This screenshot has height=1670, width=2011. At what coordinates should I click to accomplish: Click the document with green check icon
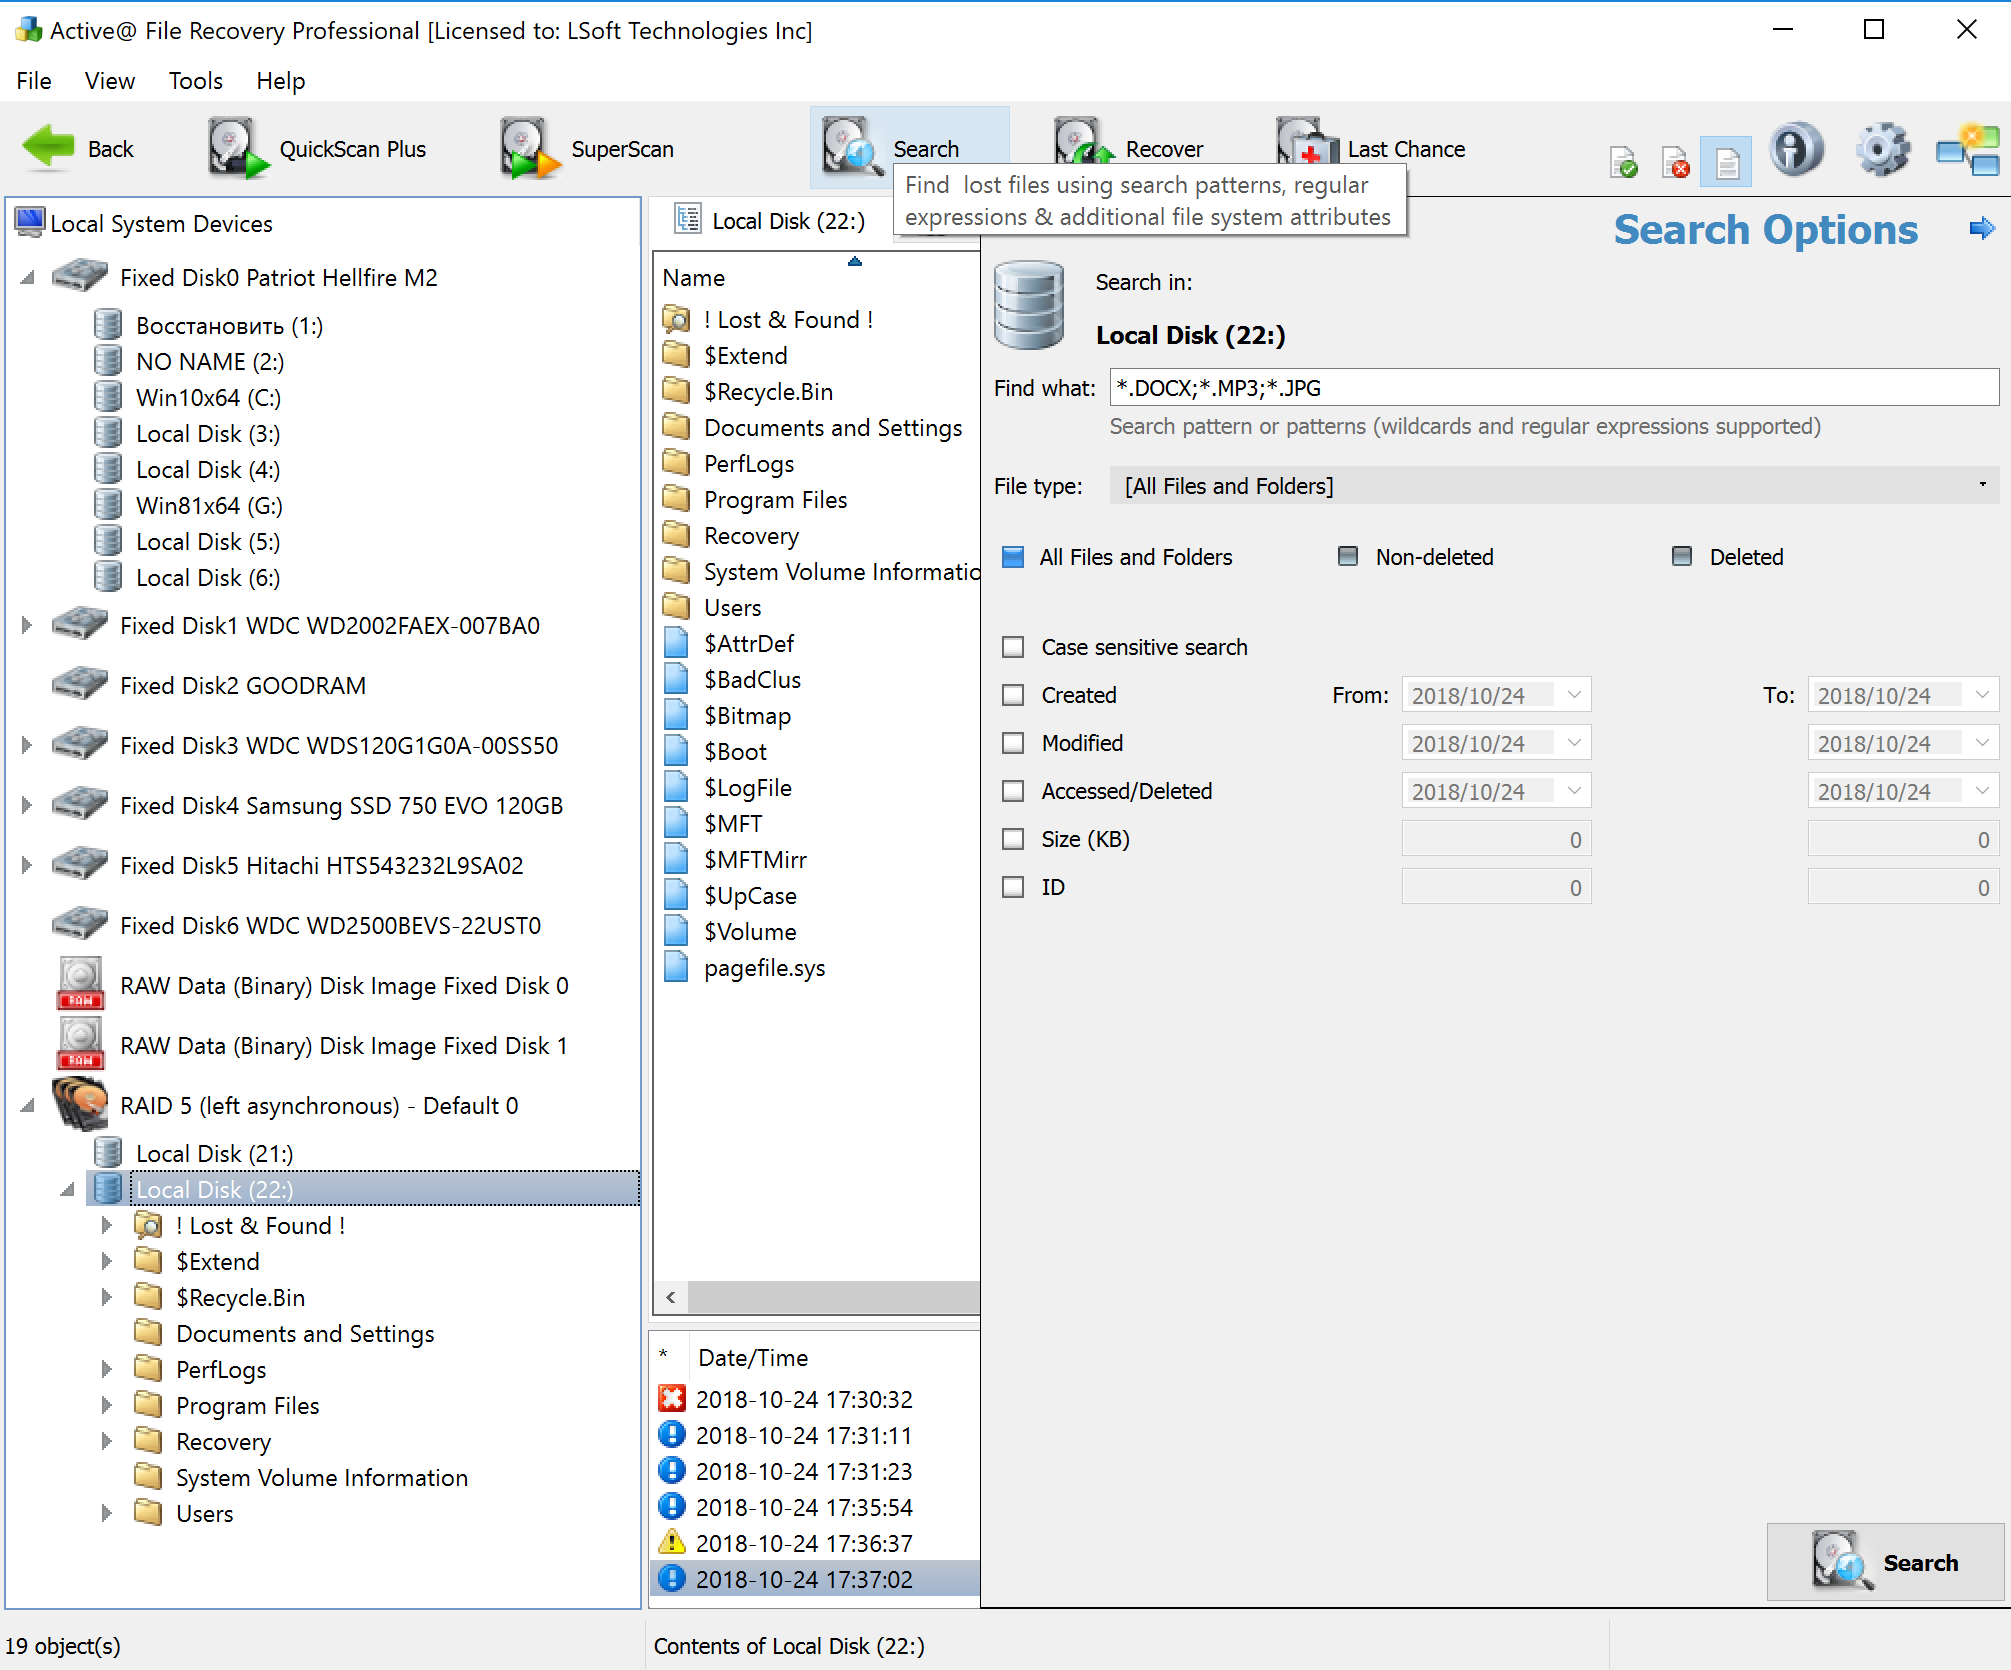click(x=1624, y=161)
